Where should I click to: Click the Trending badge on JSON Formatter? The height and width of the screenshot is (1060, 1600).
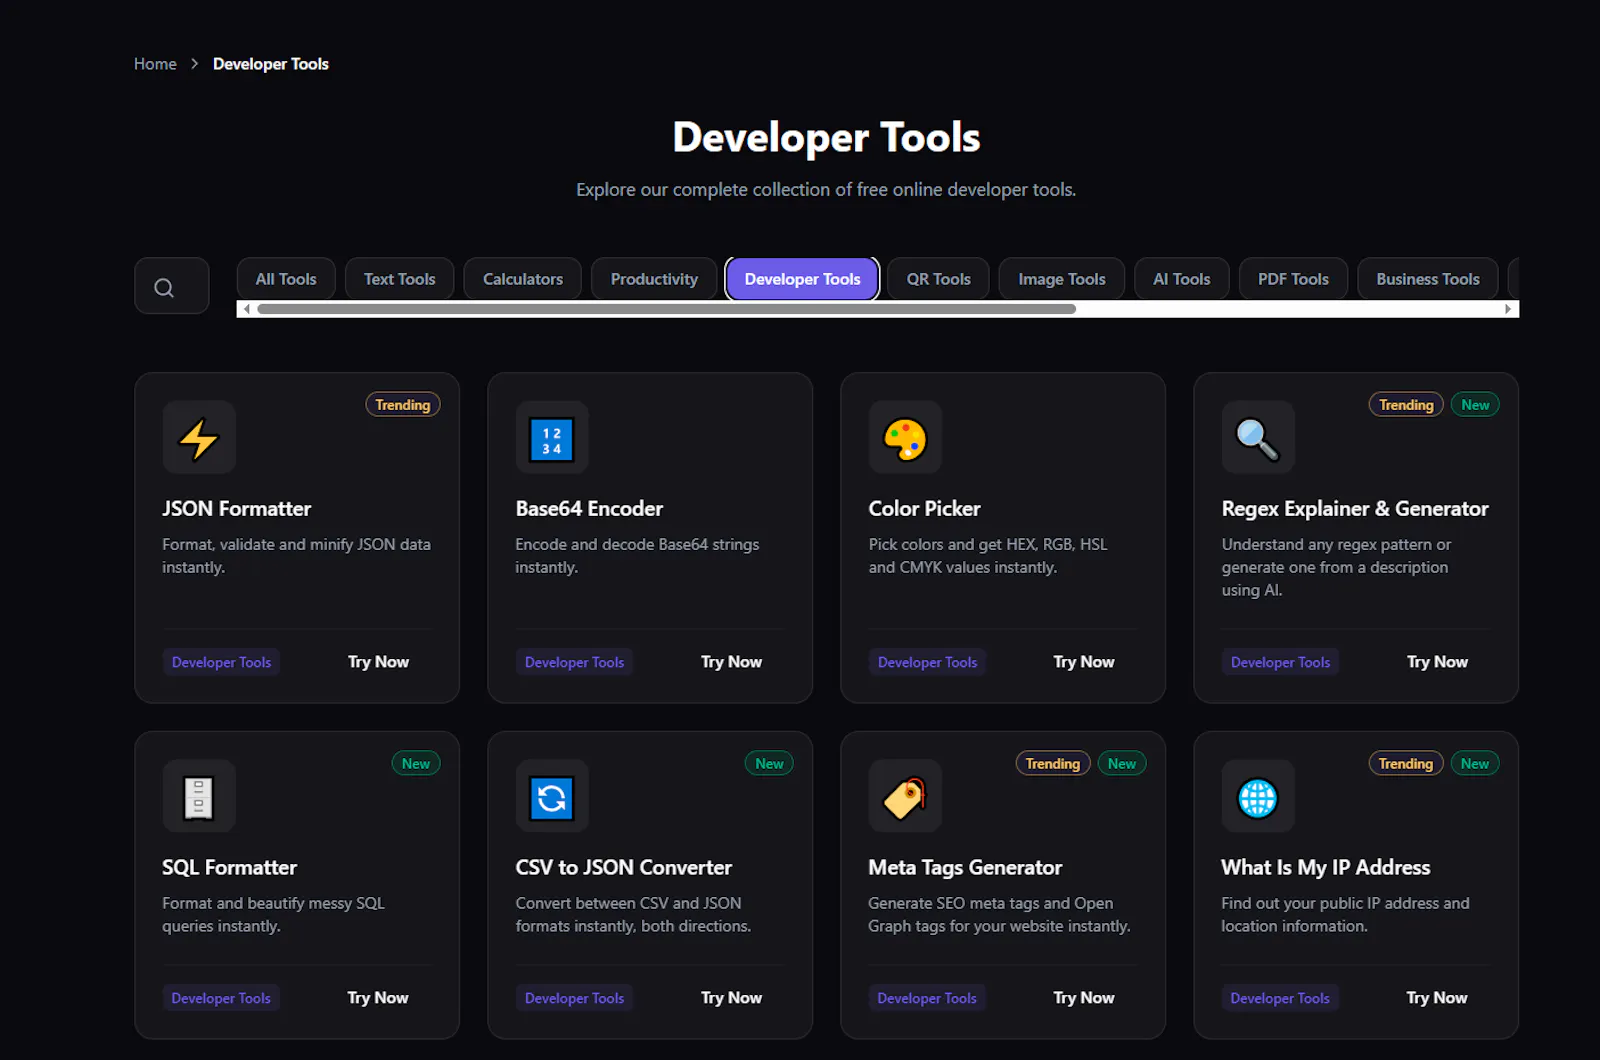click(403, 405)
